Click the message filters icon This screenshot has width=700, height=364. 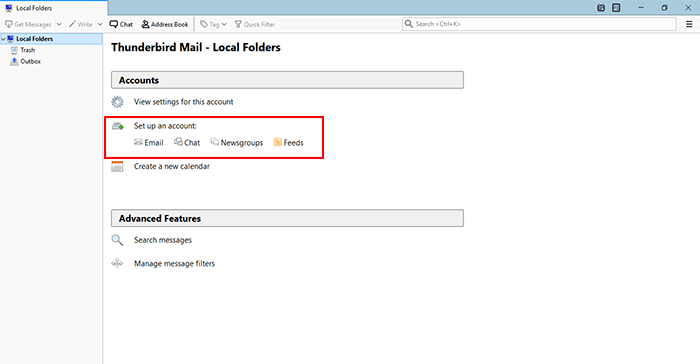pyautogui.click(x=117, y=264)
